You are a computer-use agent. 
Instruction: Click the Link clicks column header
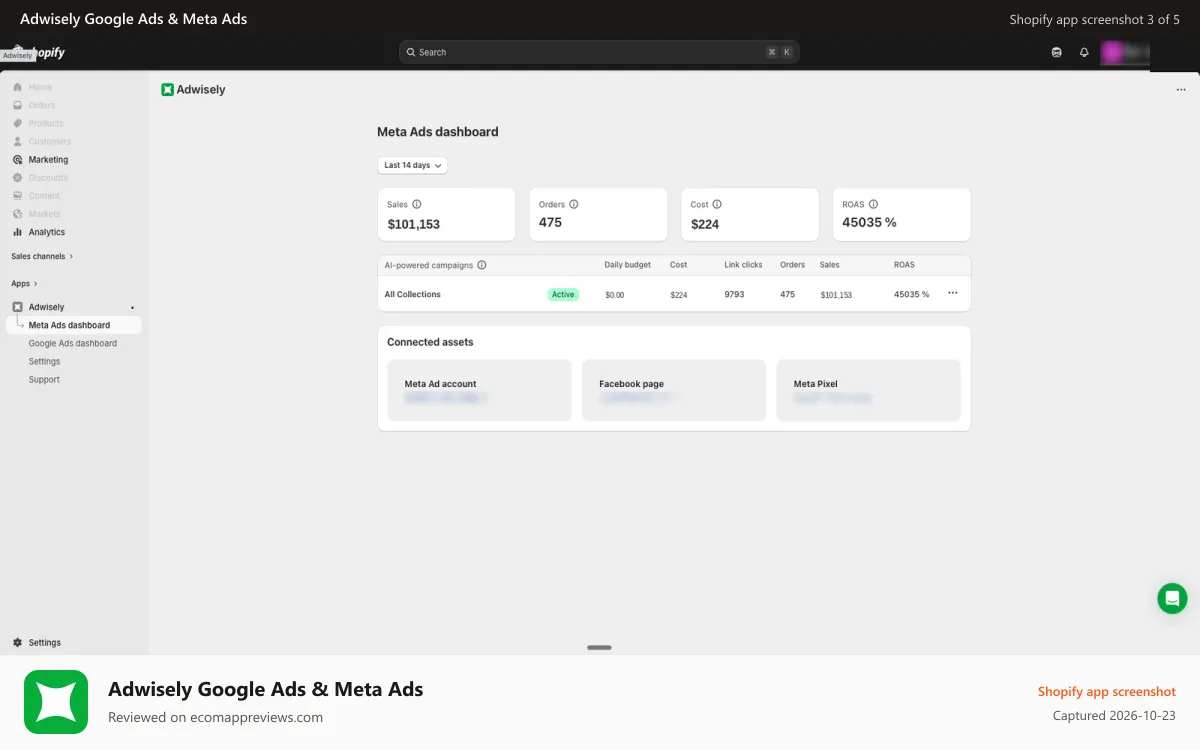click(x=743, y=265)
